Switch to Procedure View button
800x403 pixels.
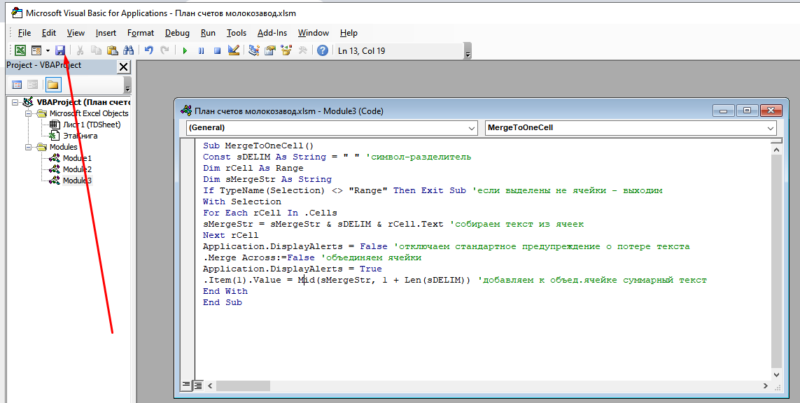(186, 385)
